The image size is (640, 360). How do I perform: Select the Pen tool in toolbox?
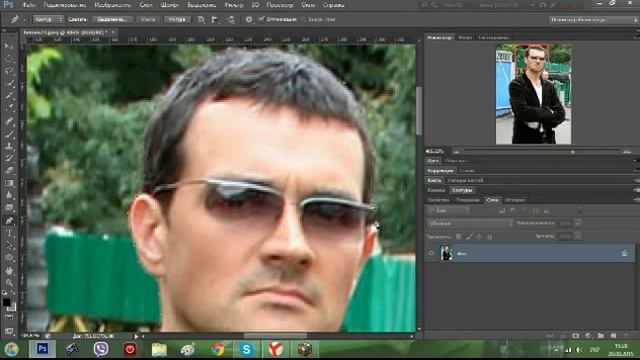pos(9,221)
